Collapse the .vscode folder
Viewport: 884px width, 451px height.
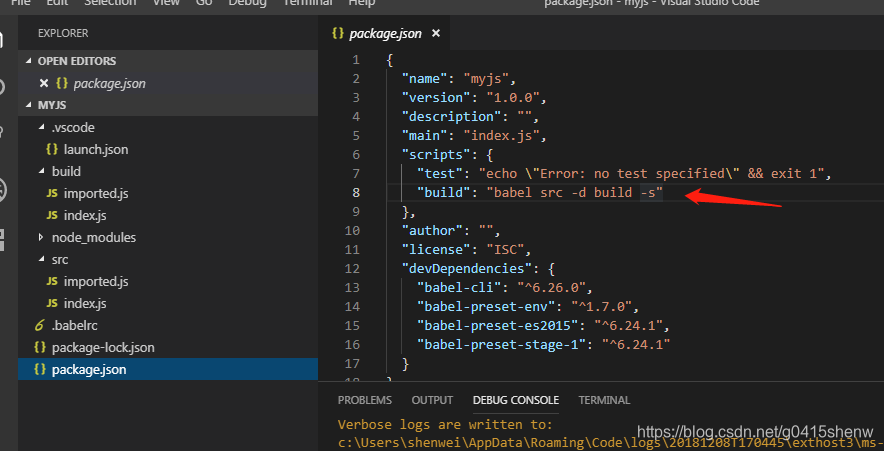pos(41,127)
